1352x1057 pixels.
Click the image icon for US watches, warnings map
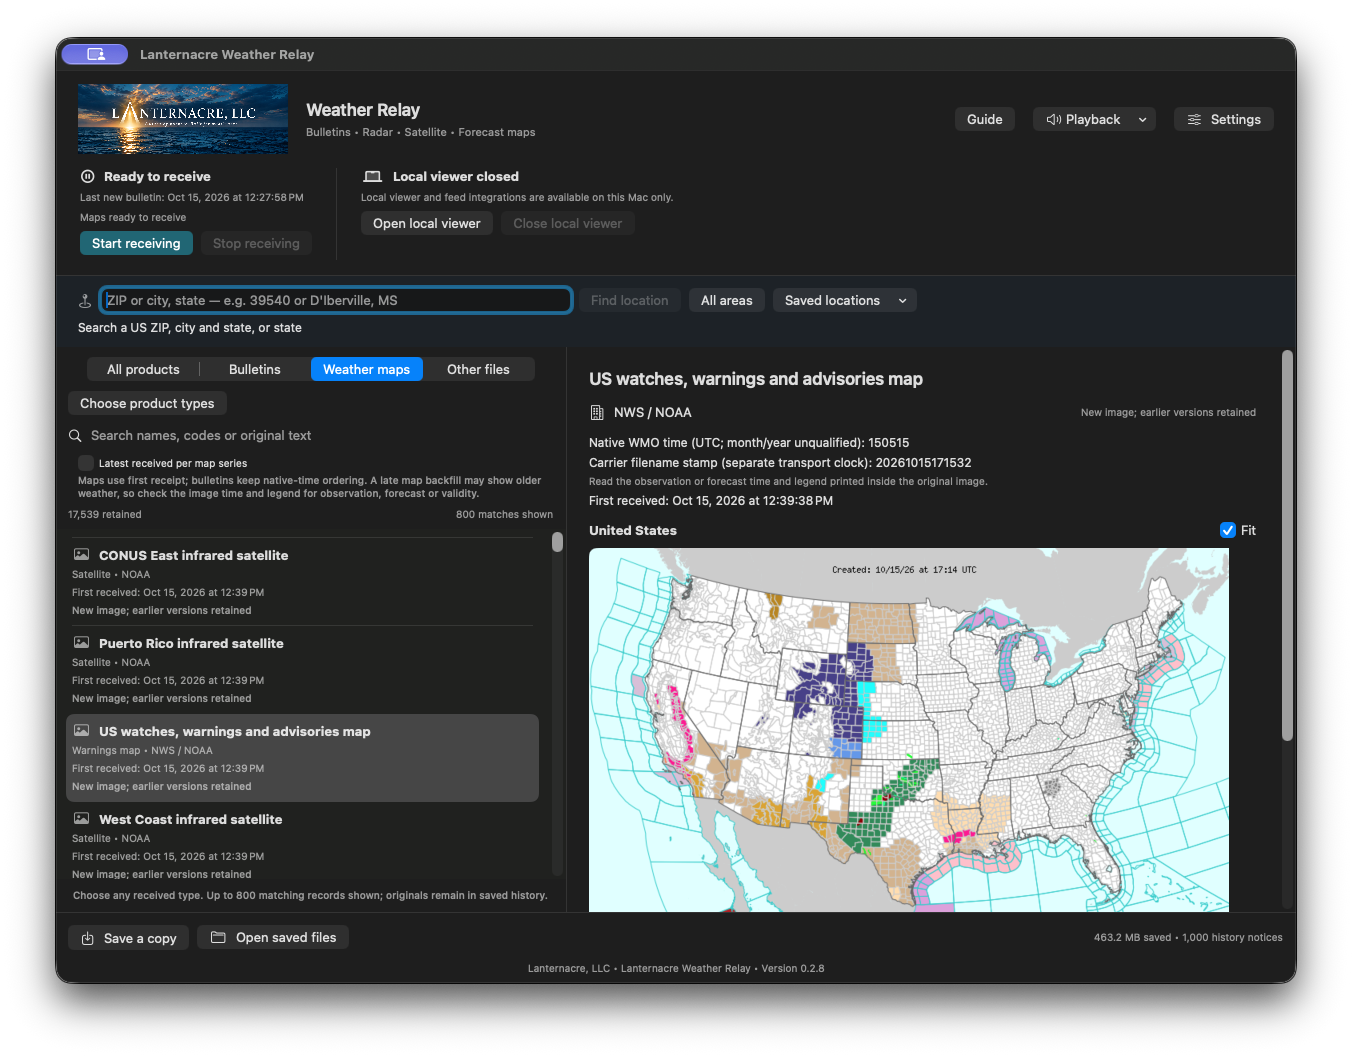pyautogui.click(x=81, y=730)
